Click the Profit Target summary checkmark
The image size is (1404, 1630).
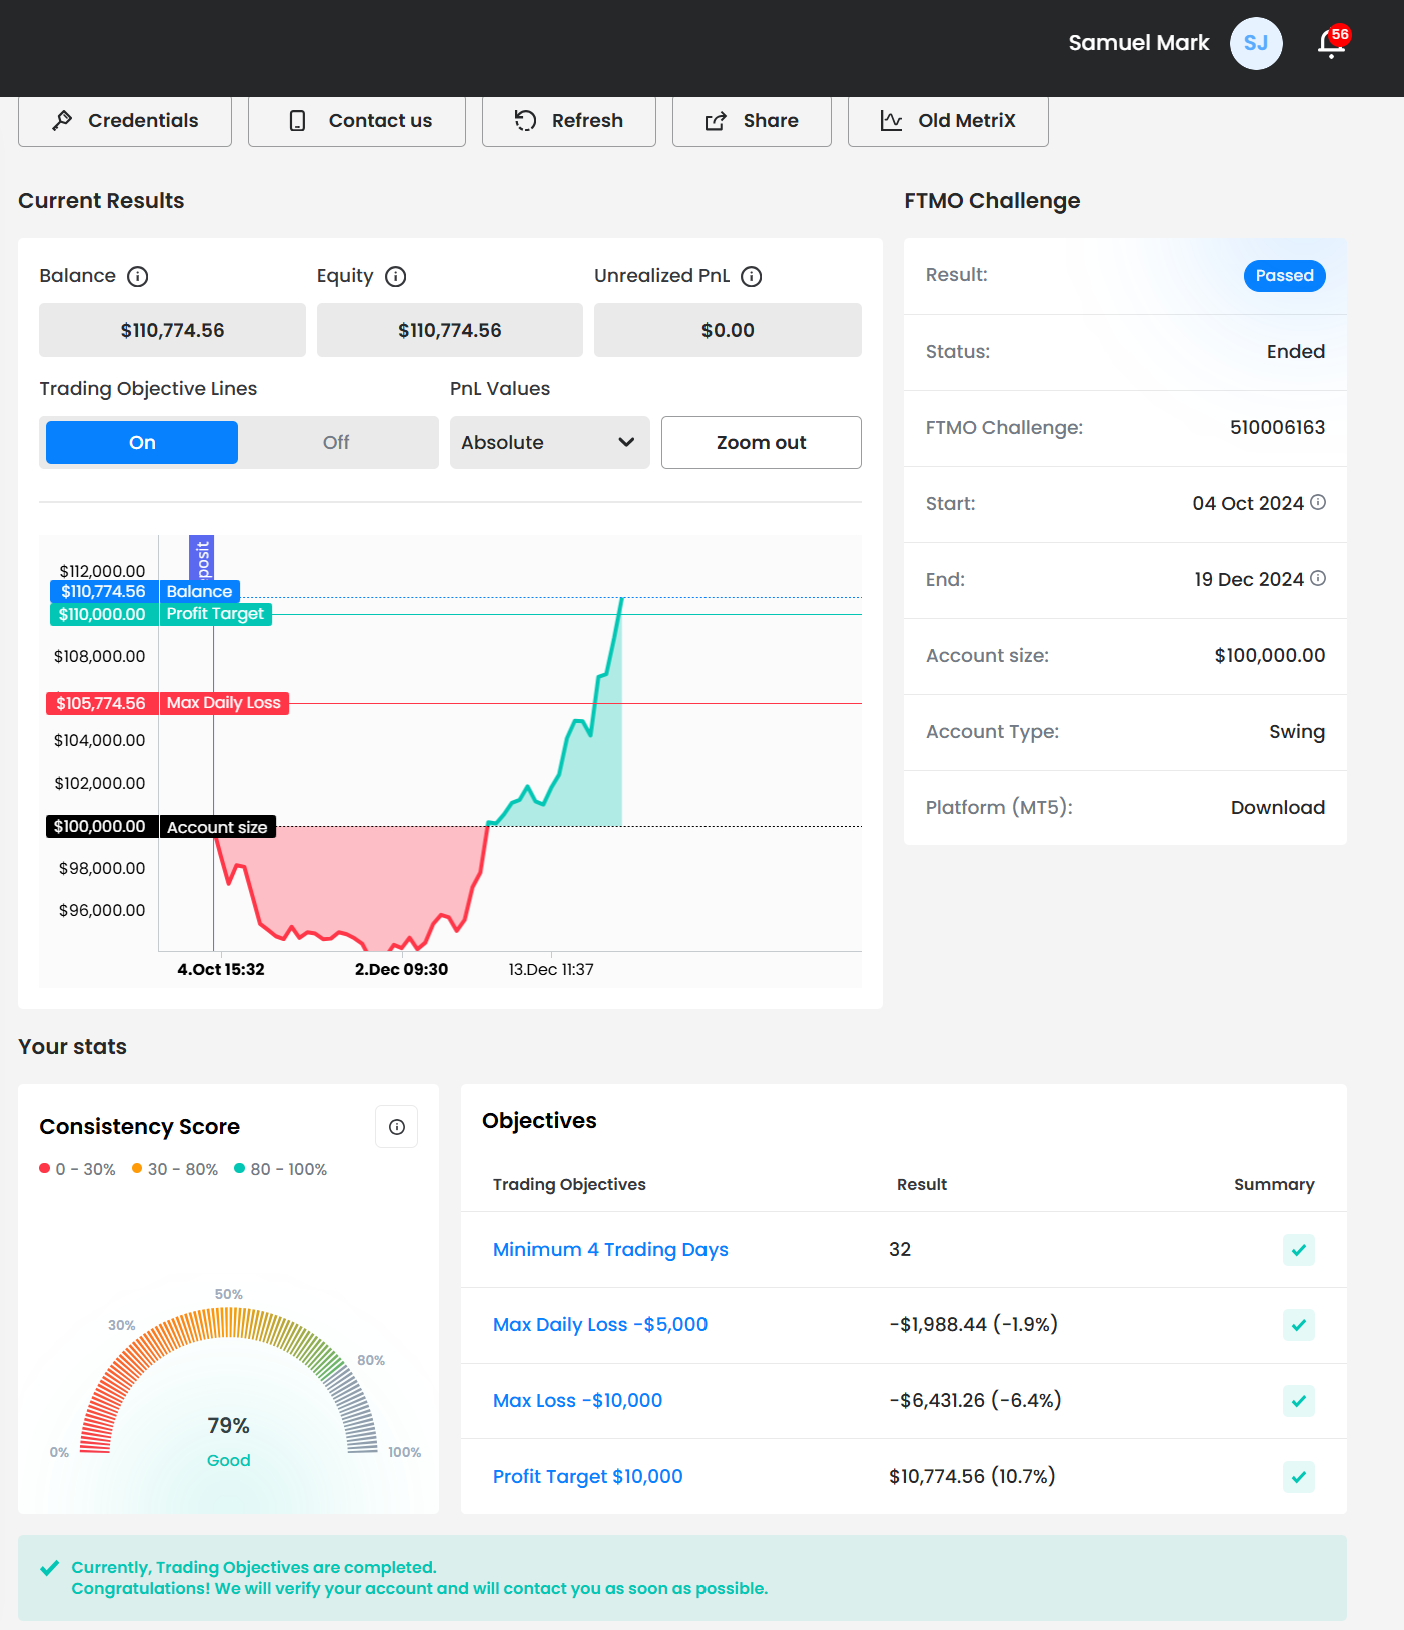1299,1477
